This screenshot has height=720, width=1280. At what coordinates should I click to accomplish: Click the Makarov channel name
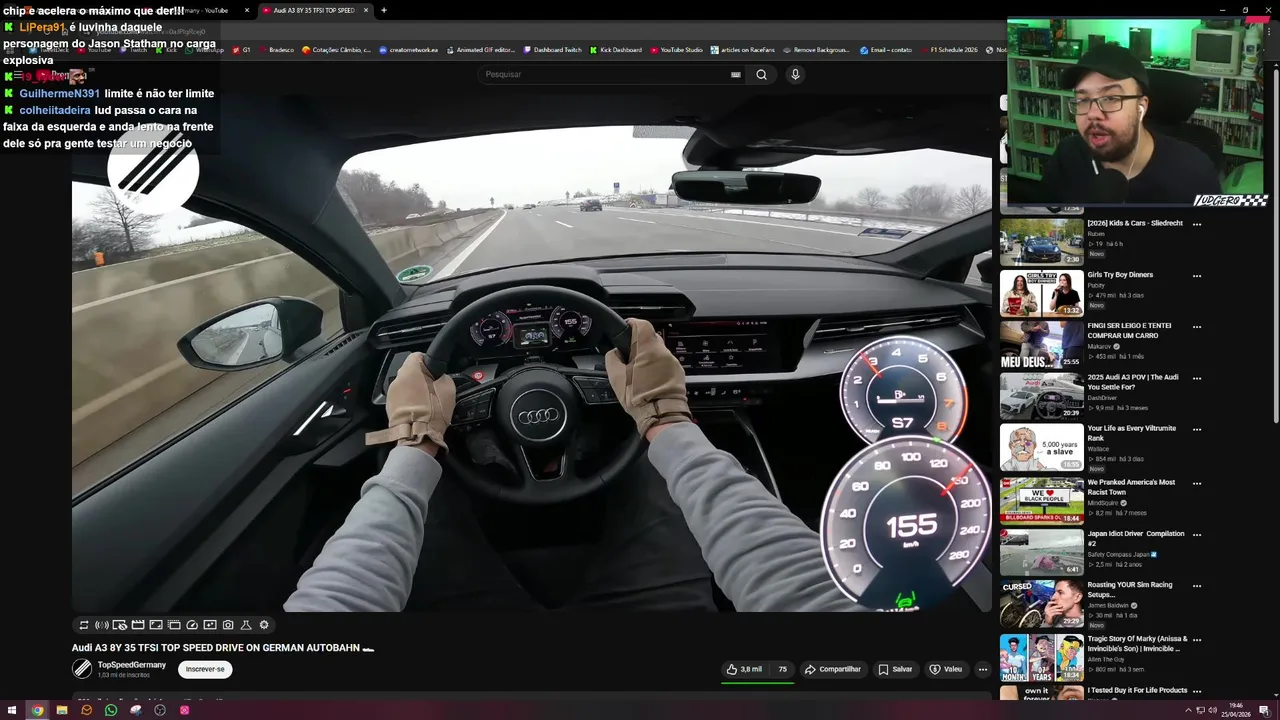click(x=1100, y=346)
